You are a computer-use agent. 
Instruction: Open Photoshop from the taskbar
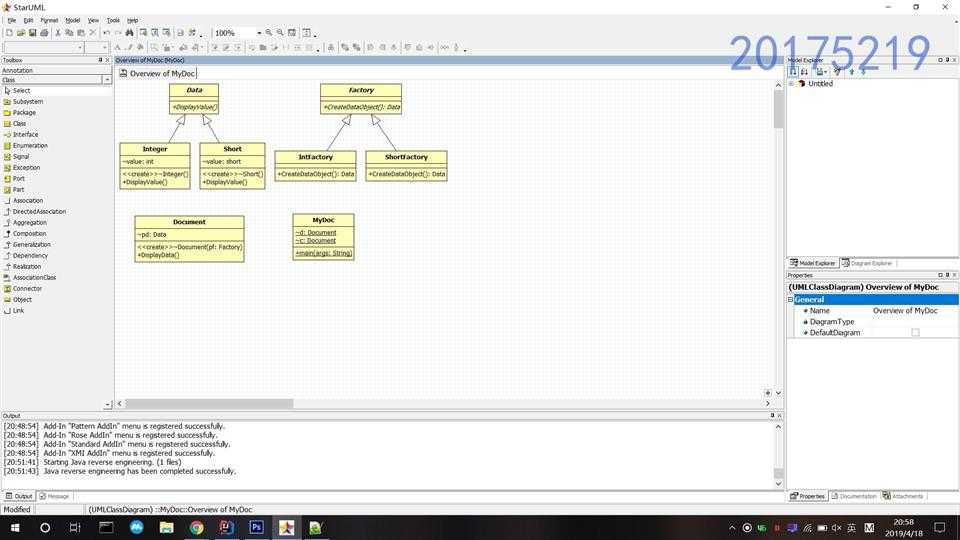[x=256, y=527]
